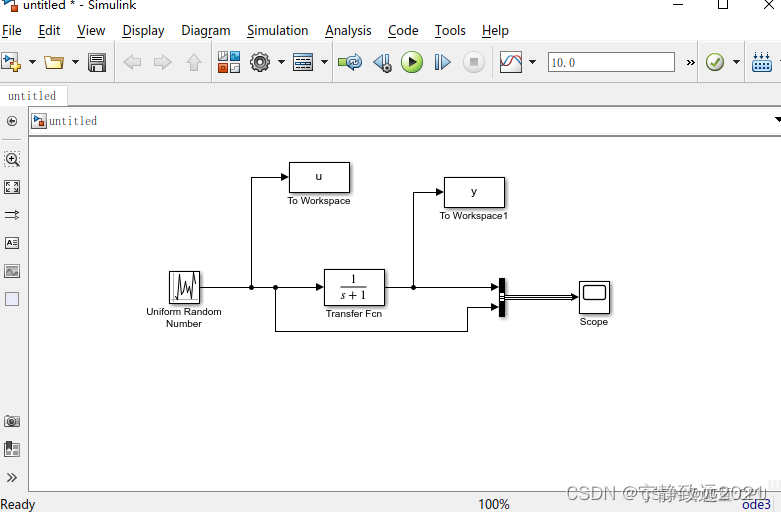
Task: Click the Open folder icon
Action: point(54,62)
